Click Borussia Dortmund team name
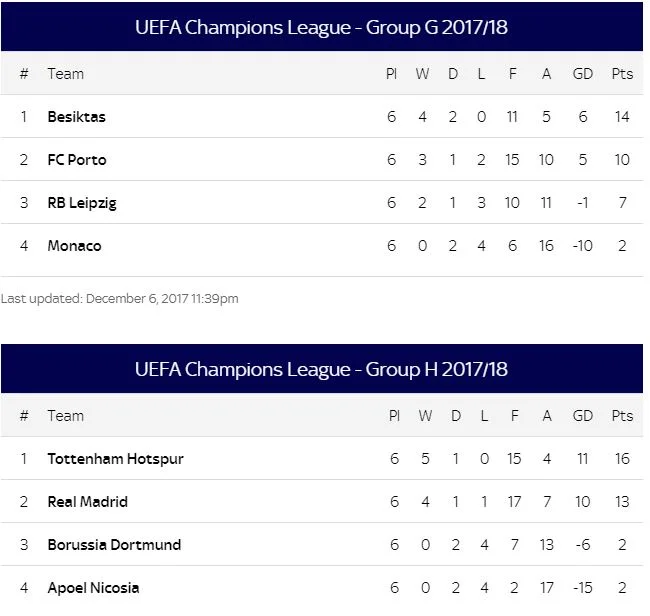 click(x=115, y=545)
